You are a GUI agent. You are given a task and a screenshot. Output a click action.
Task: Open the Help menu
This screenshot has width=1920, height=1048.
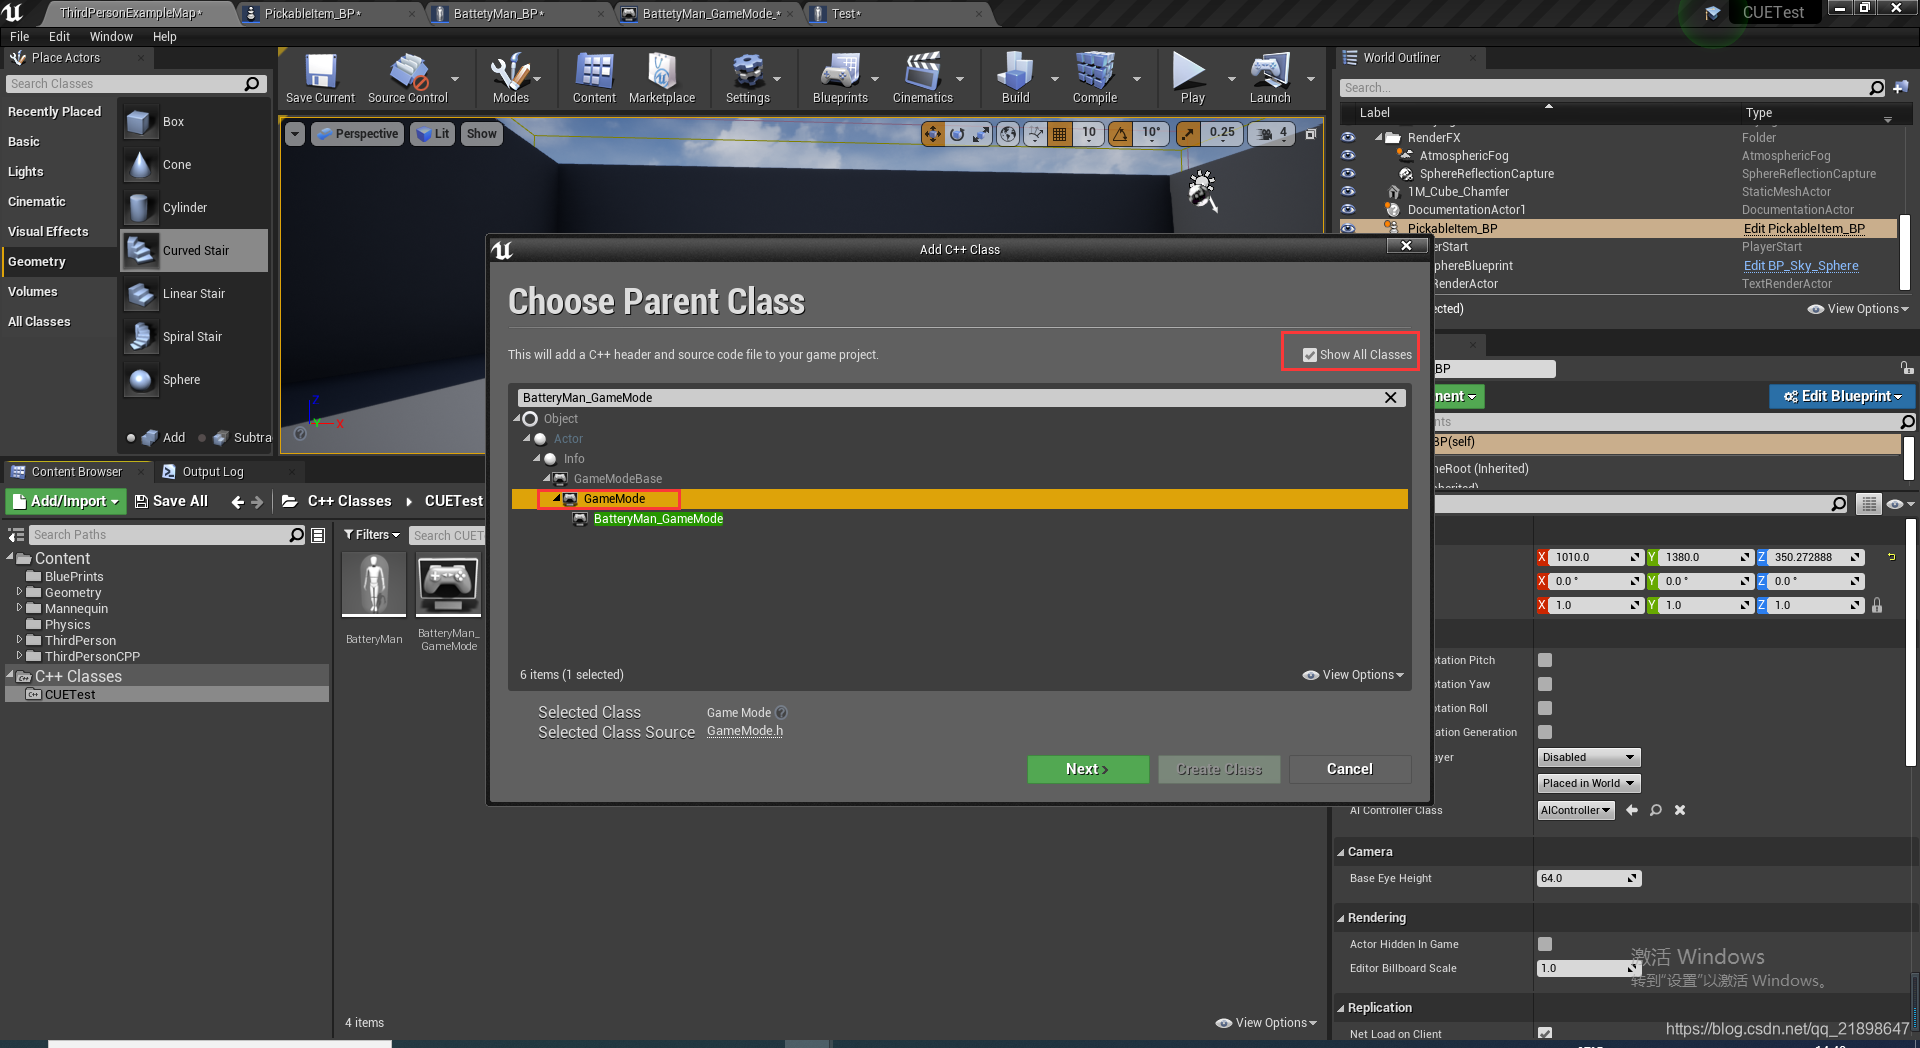(165, 37)
